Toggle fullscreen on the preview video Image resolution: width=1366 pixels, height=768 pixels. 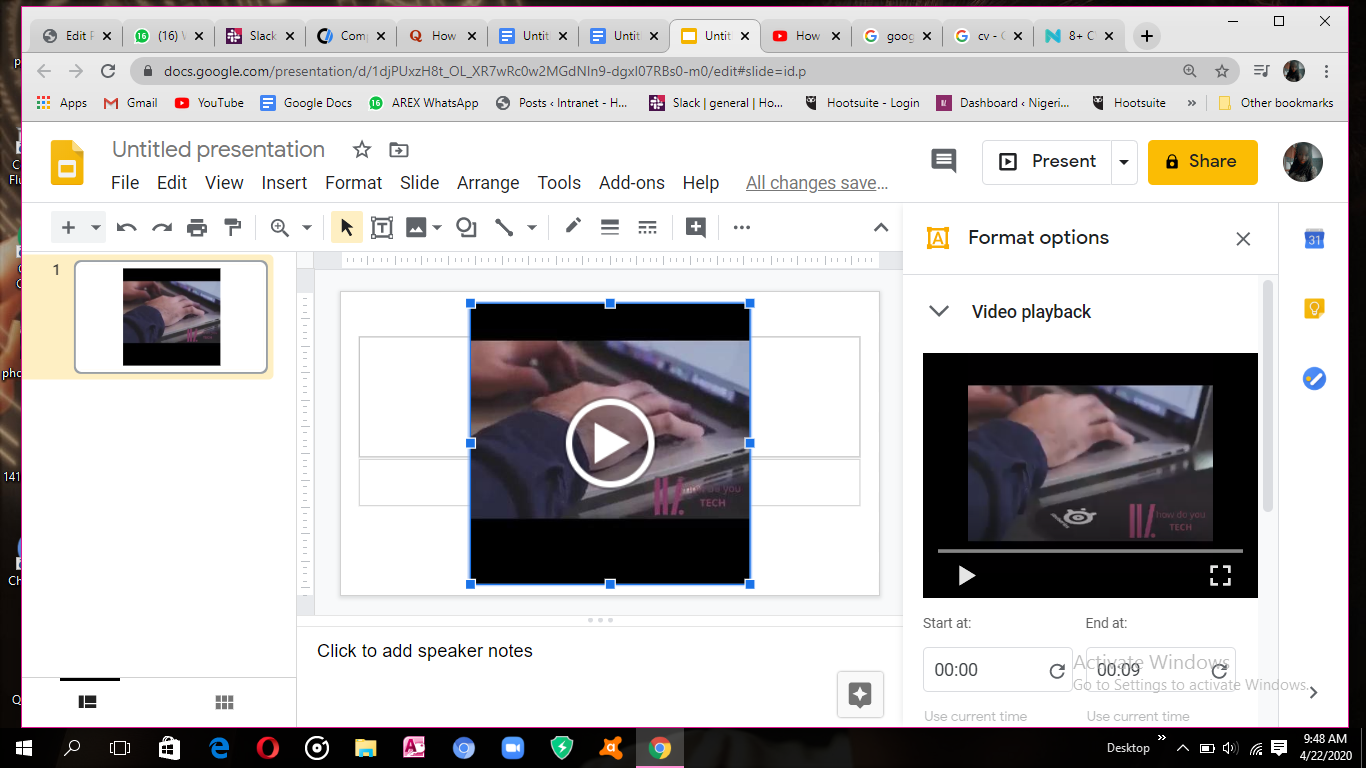(x=1220, y=575)
